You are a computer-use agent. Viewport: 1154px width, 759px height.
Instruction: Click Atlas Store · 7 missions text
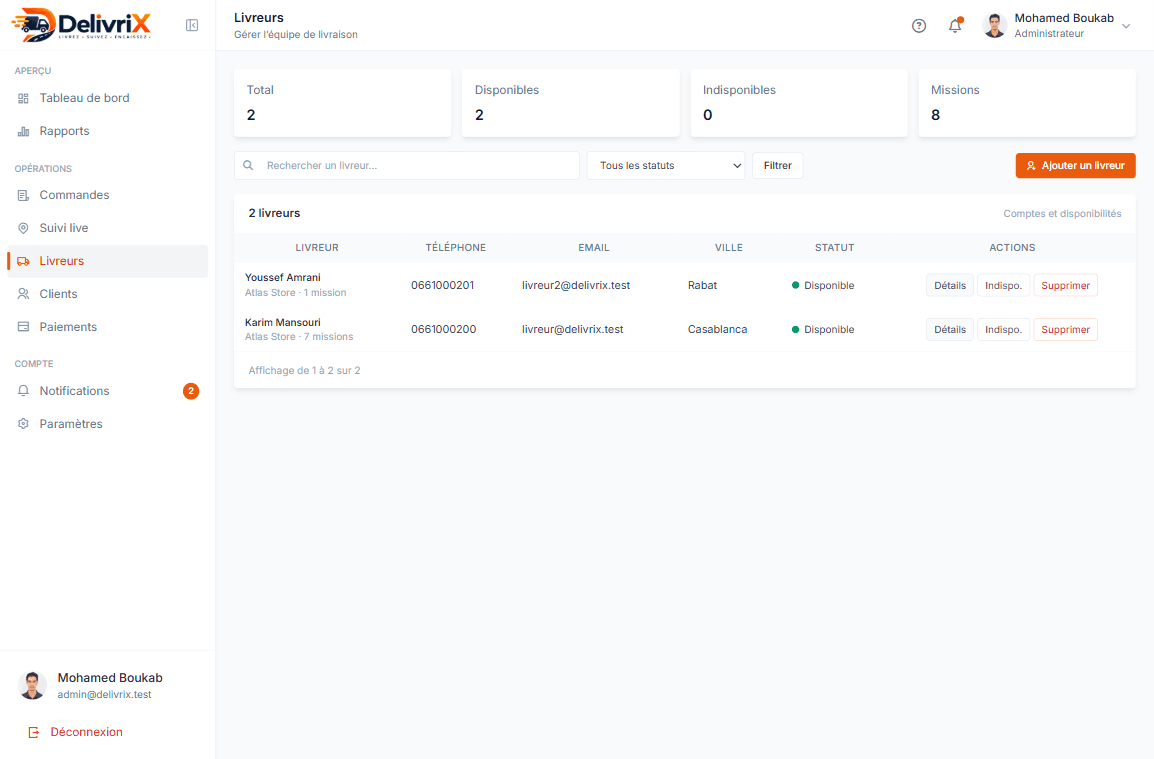click(x=299, y=337)
